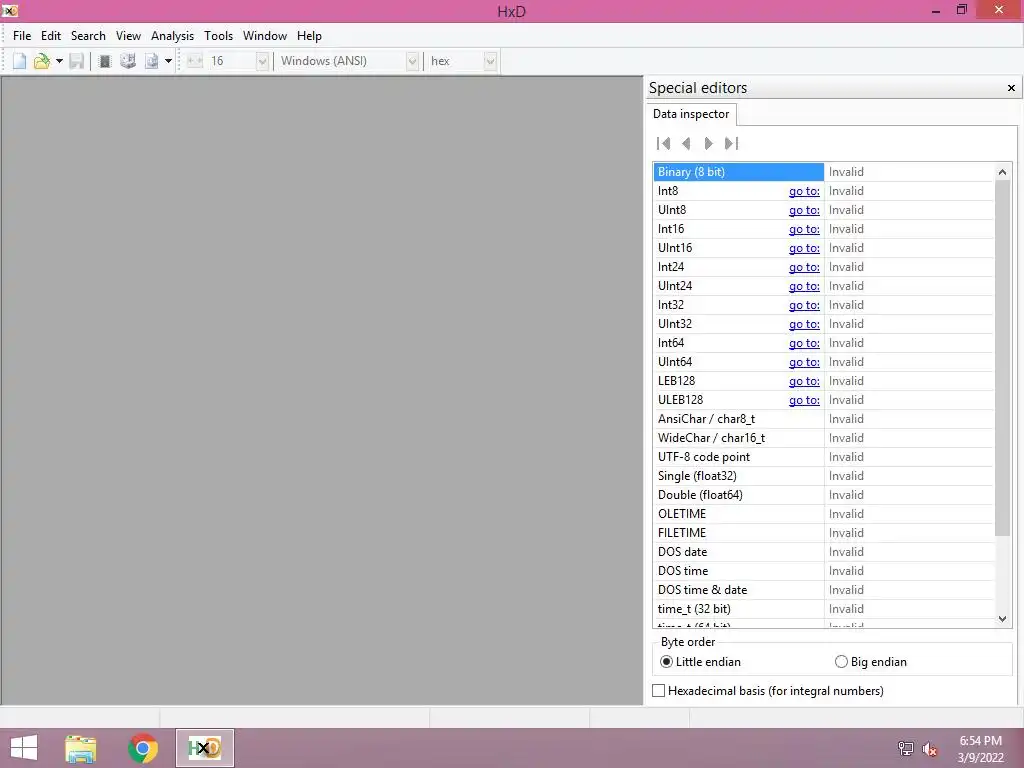Open the Search menu
The image size is (1024, 768).
click(88, 36)
